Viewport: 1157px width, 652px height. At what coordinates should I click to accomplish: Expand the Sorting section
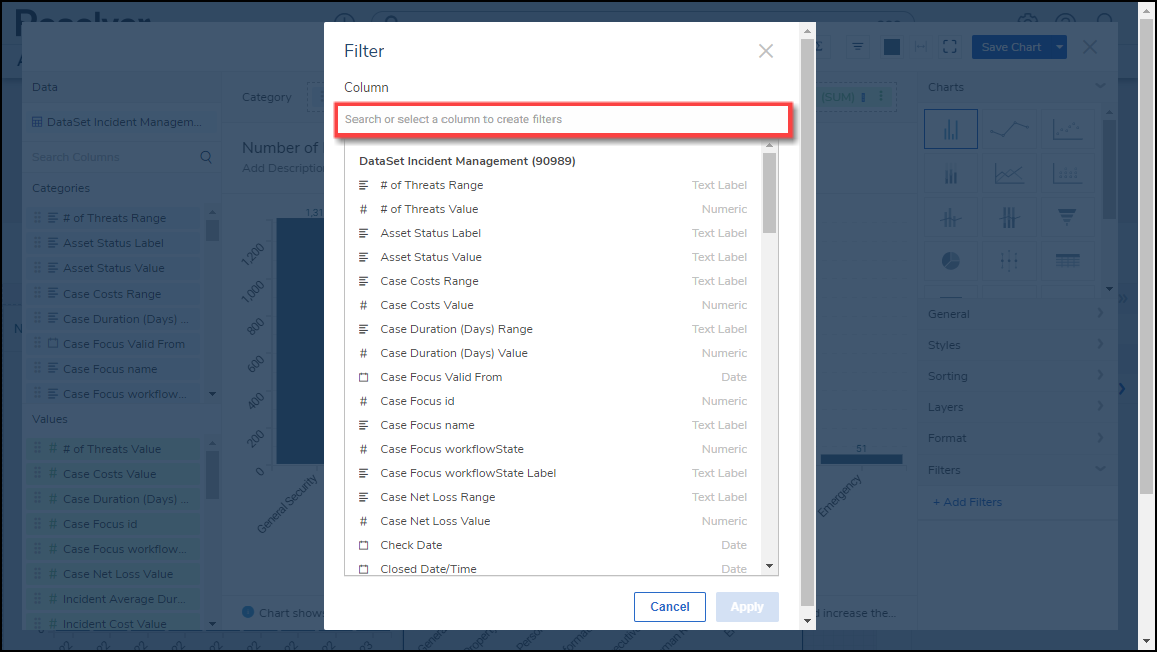(1017, 376)
